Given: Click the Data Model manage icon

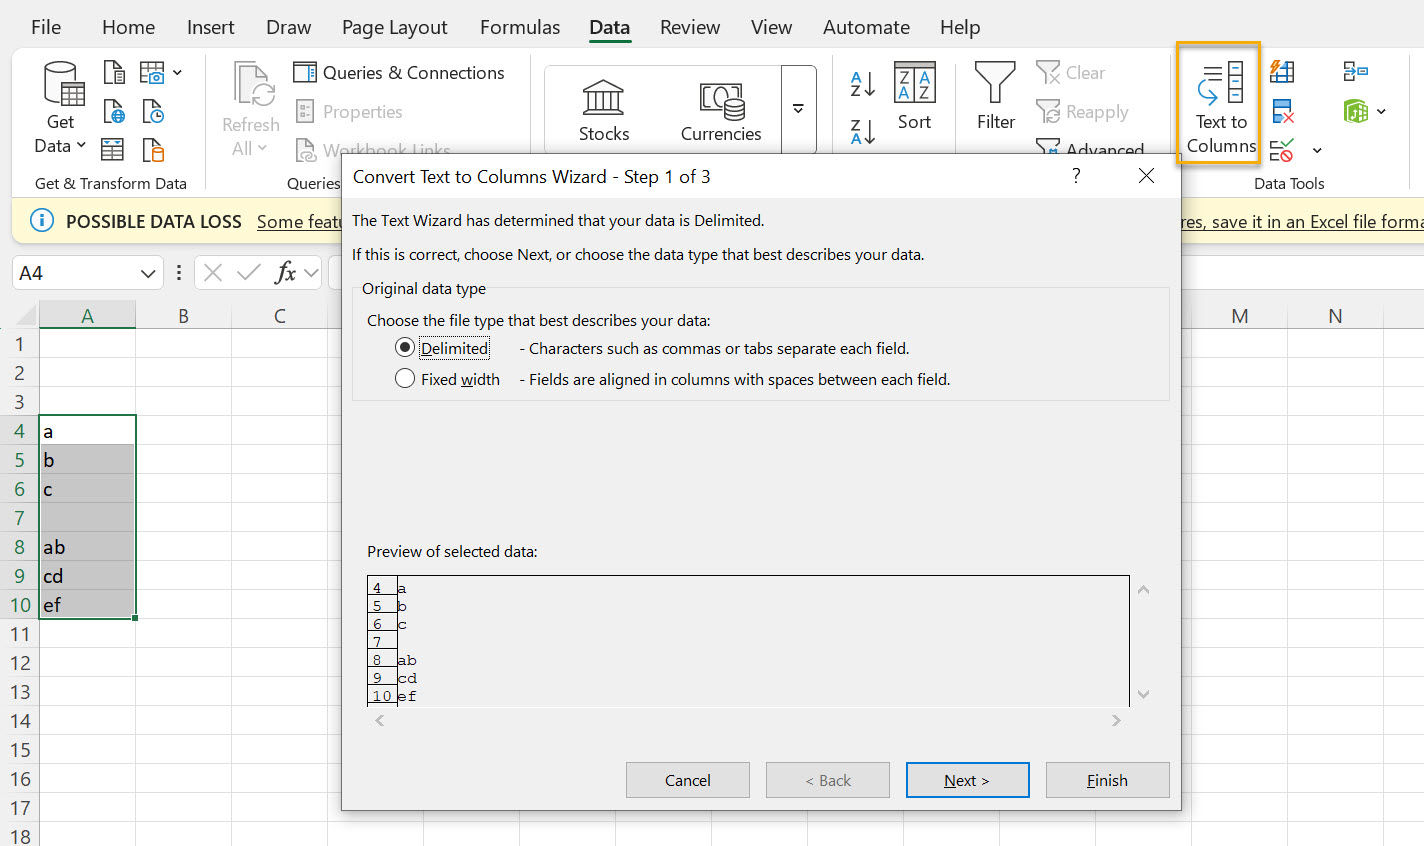Looking at the screenshot, I should 1356,111.
